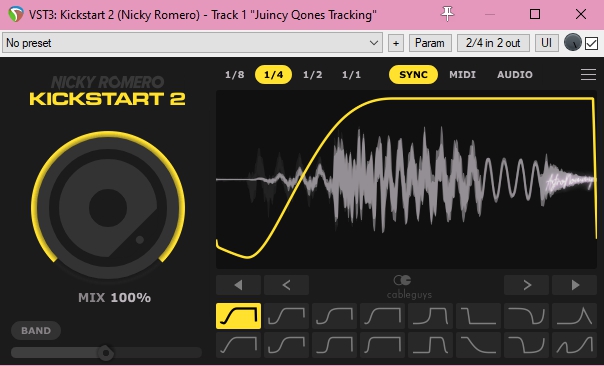The width and height of the screenshot is (604, 366).
Task: Select second curve preset in bottom row
Action: 286,344
